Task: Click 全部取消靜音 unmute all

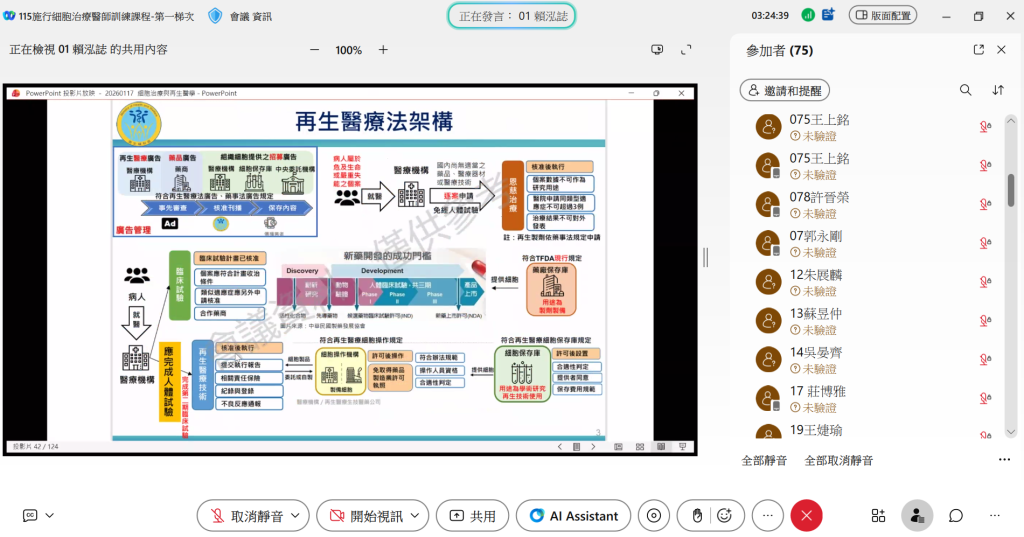Action: pos(839,461)
